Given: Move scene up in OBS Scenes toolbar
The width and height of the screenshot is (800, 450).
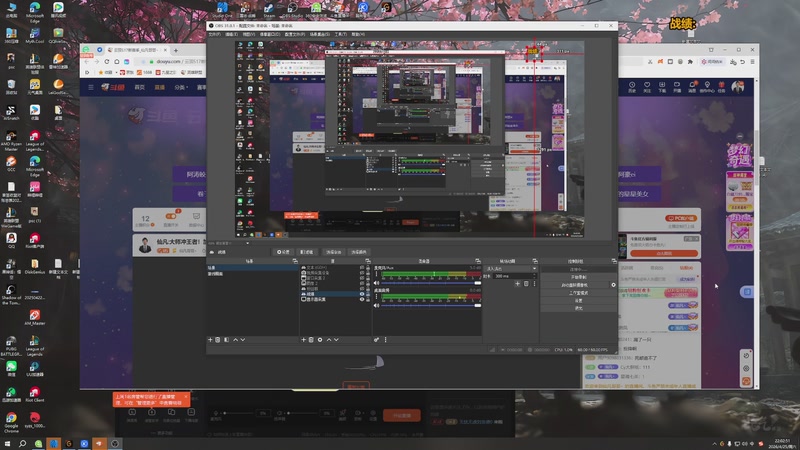Looking at the screenshot, I should 235,340.
